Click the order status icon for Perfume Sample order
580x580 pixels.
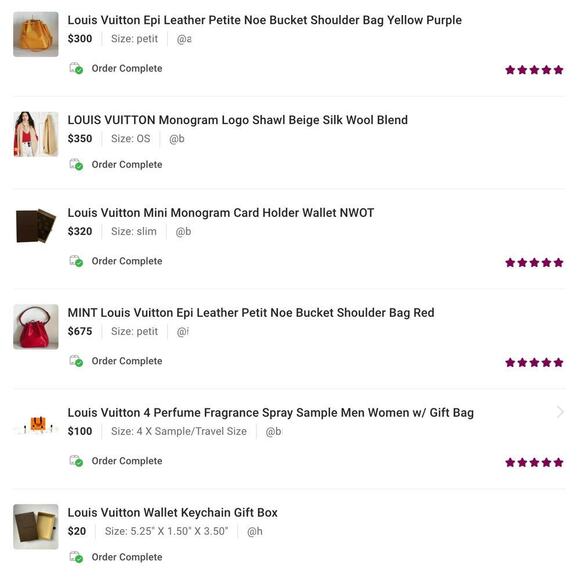pyautogui.click(x=76, y=461)
